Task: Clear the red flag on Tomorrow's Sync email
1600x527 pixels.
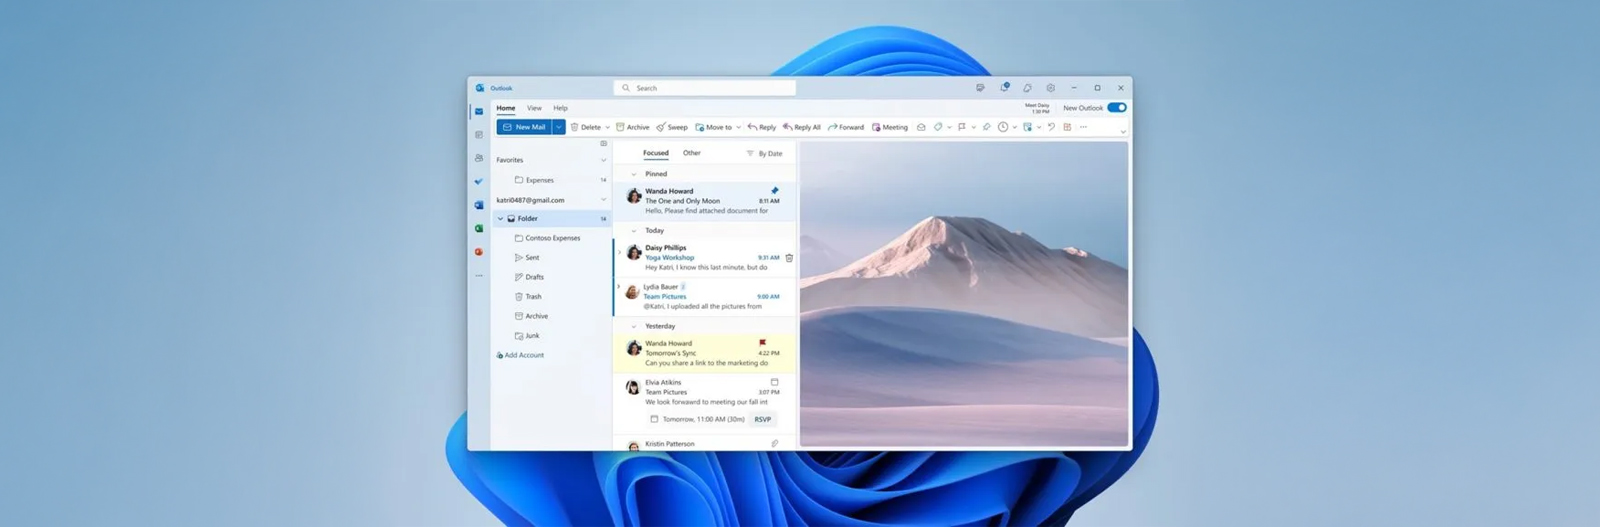Action: coord(762,343)
